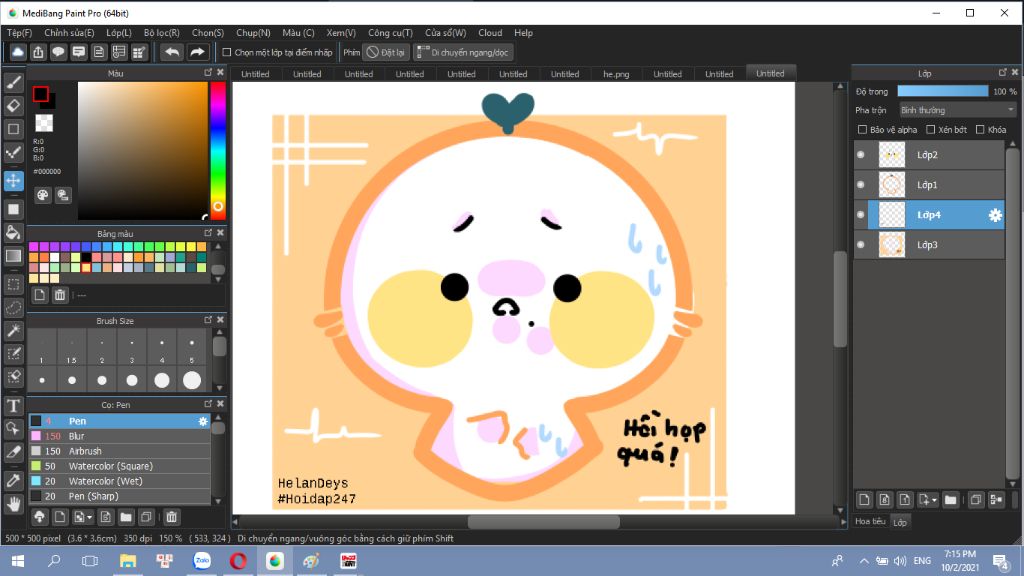Pop out the Brush Size panel

pos(208,320)
